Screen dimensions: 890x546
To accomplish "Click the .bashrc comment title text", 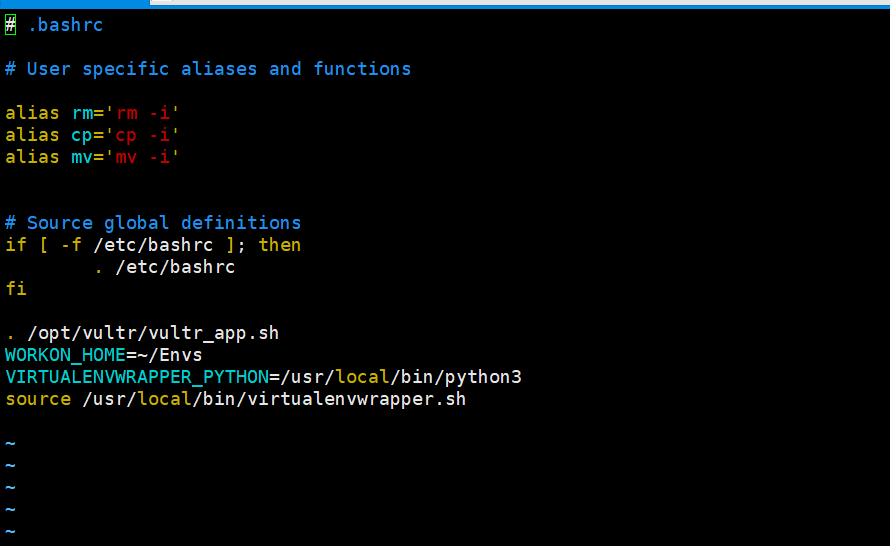I will [65, 25].
